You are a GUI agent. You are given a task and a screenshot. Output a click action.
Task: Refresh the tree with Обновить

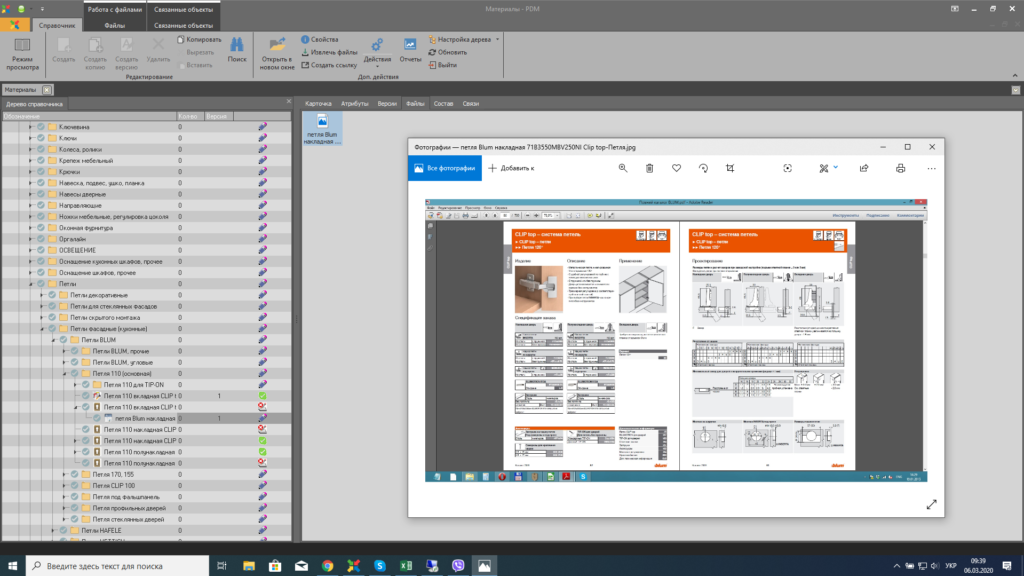448,52
